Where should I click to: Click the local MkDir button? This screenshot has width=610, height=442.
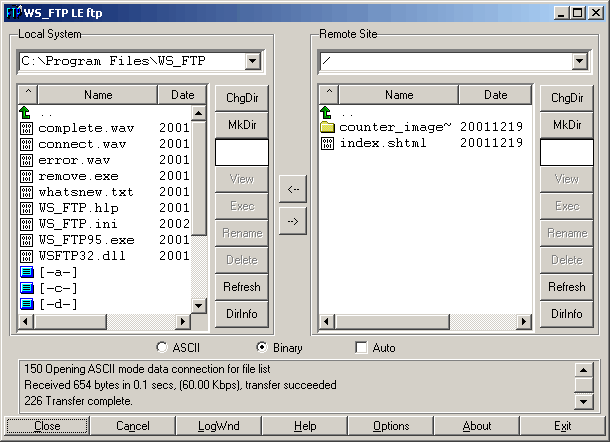pyautogui.click(x=242, y=125)
